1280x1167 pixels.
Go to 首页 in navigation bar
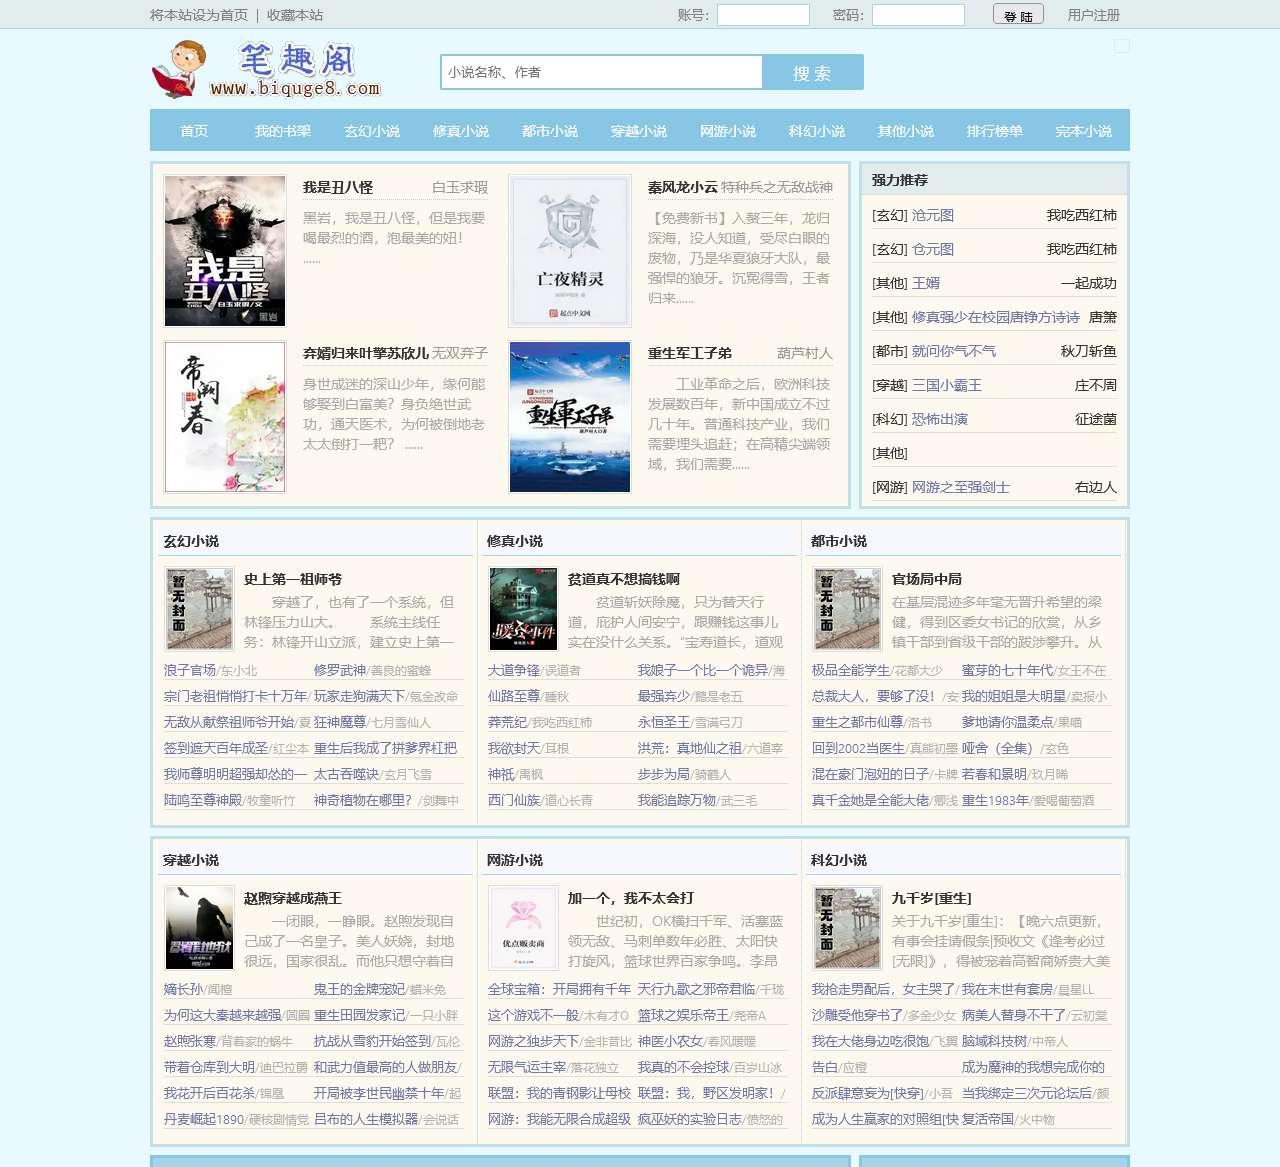click(x=194, y=131)
